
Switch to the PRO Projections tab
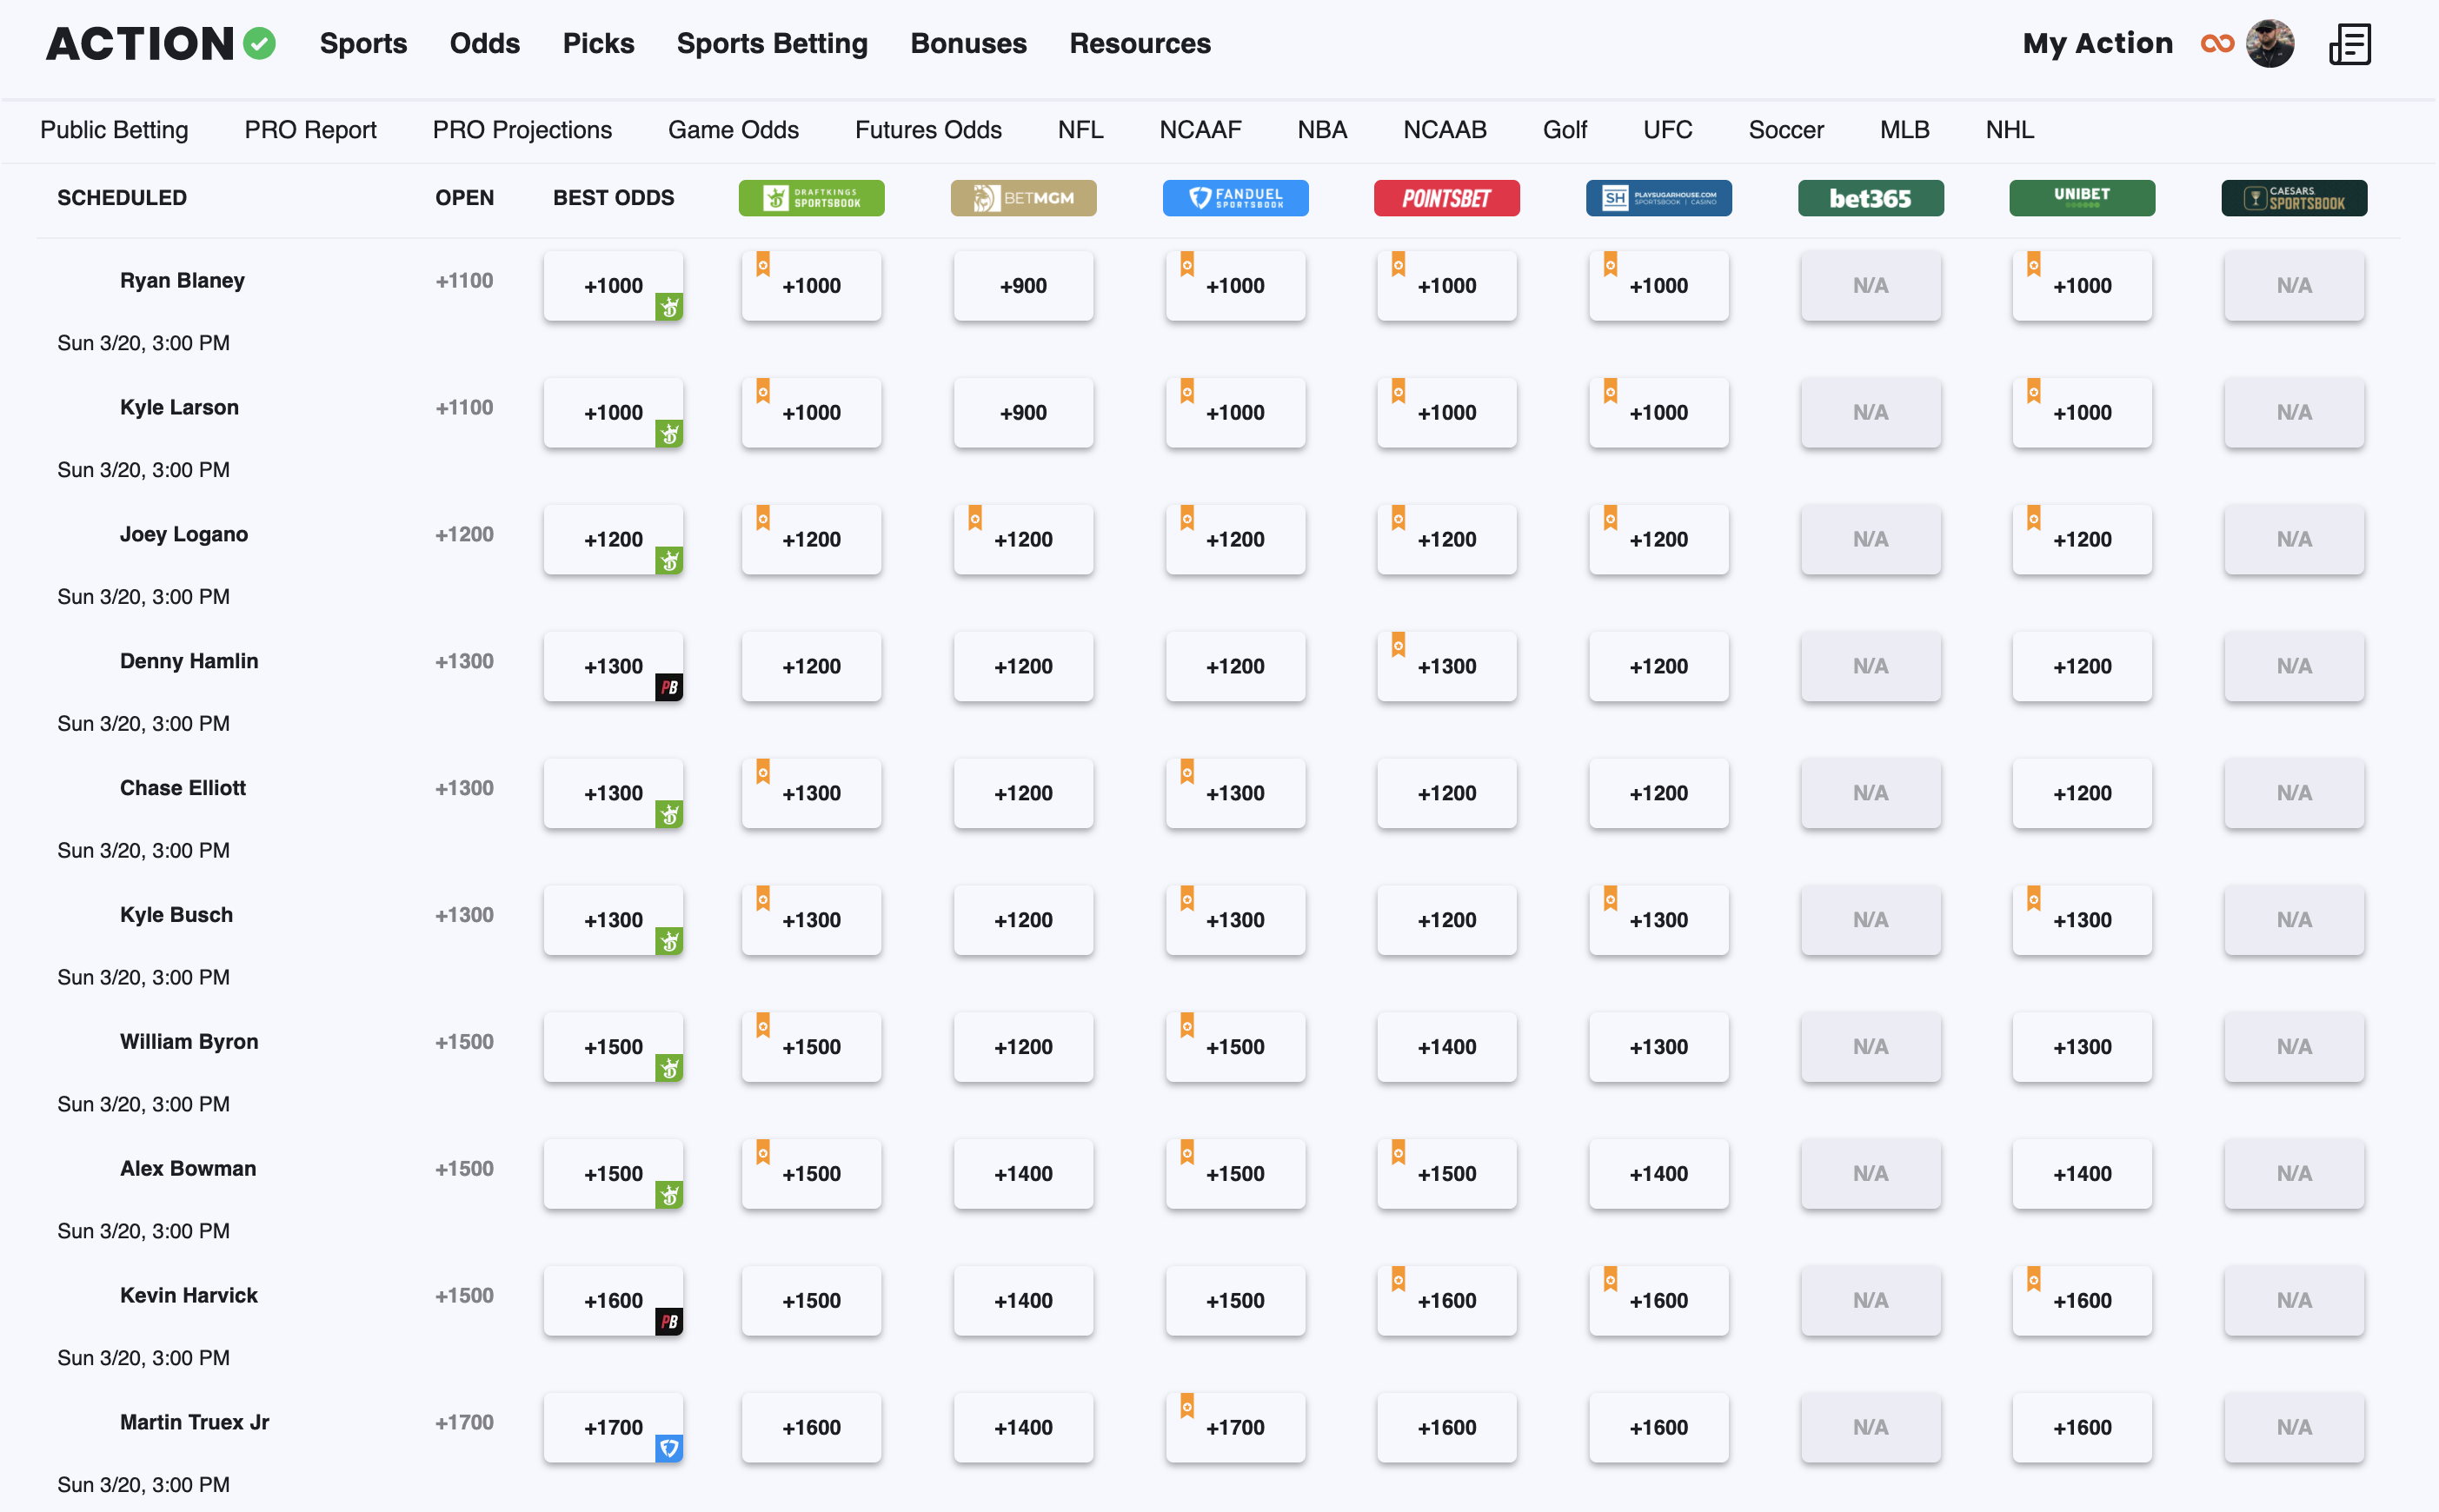pyautogui.click(x=521, y=130)
